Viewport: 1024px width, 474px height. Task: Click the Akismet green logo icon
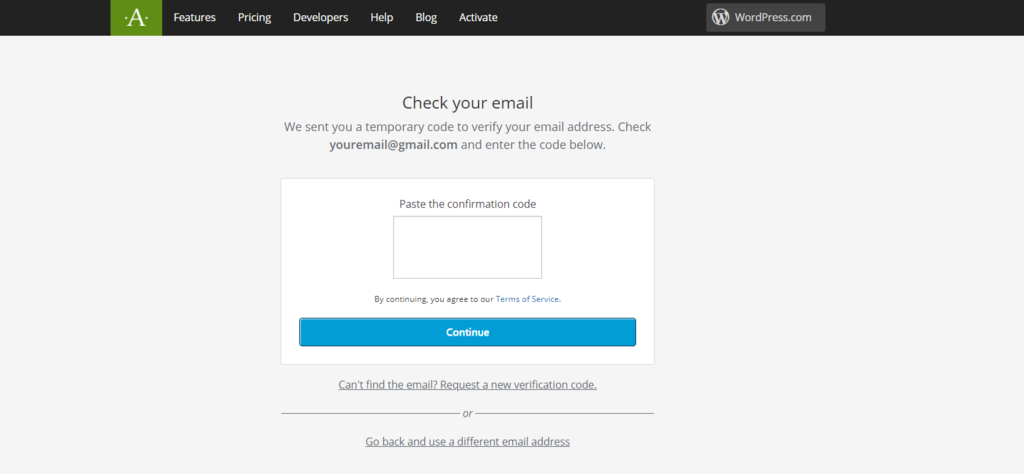(136, 18)
